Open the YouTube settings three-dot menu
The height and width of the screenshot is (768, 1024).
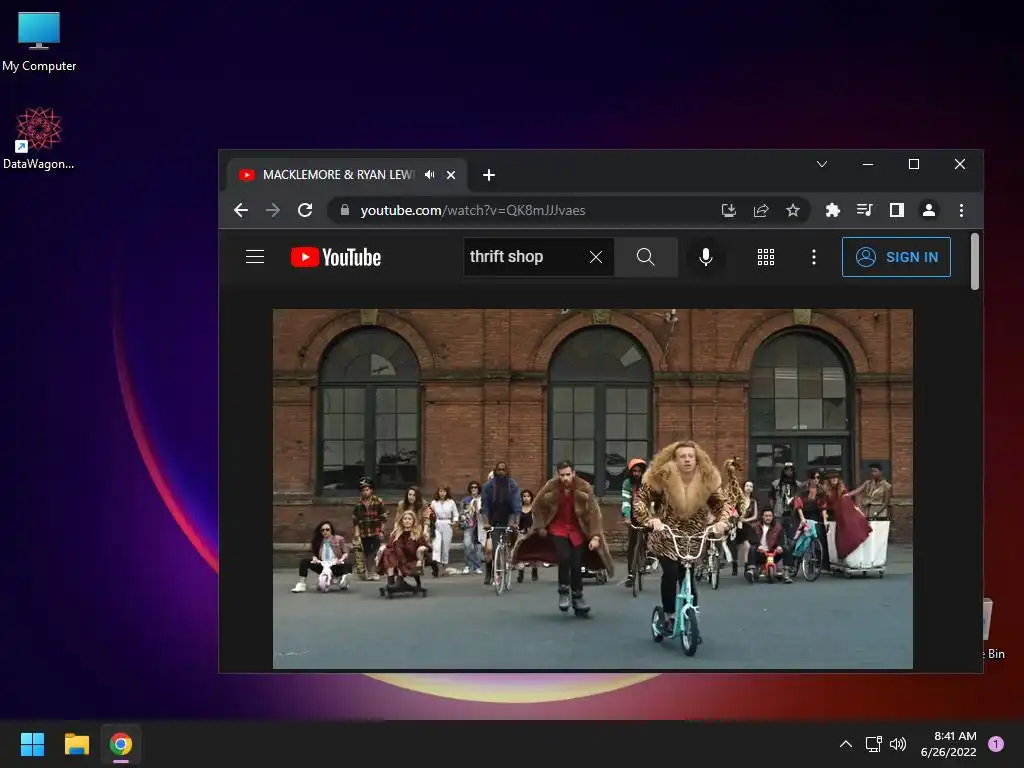point(814,257)
